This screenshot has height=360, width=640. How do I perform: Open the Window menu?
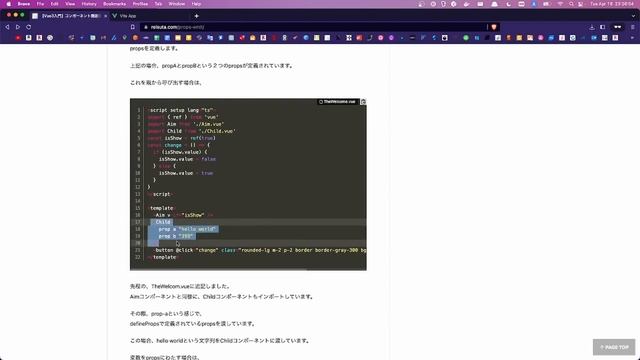click(177, 4)
